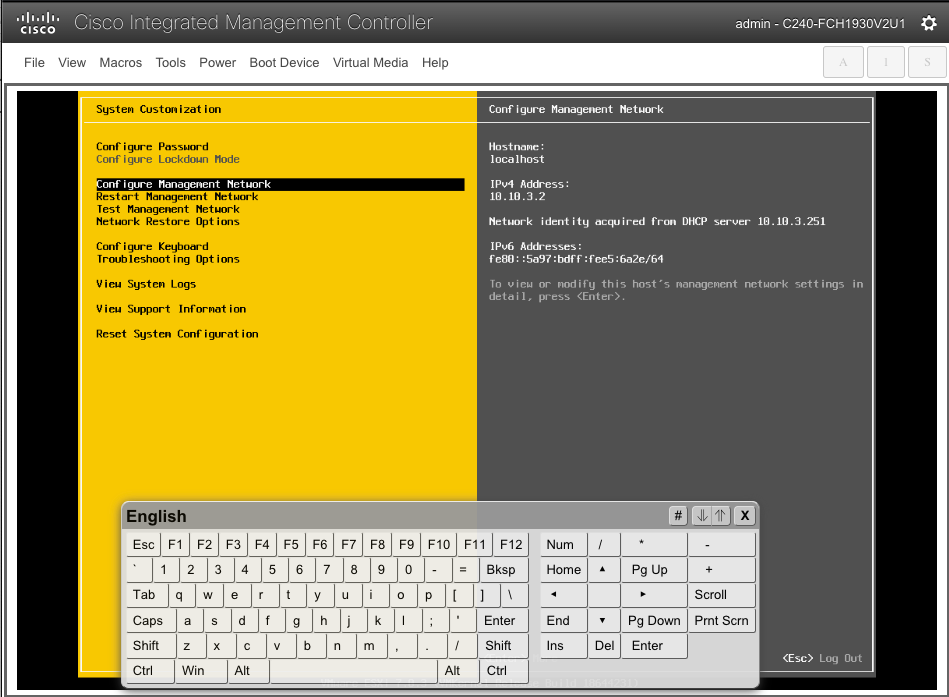Toggle Caps key on virtual keyboard
The width and height of the screenshot is (949, 697).
point(151,621)
